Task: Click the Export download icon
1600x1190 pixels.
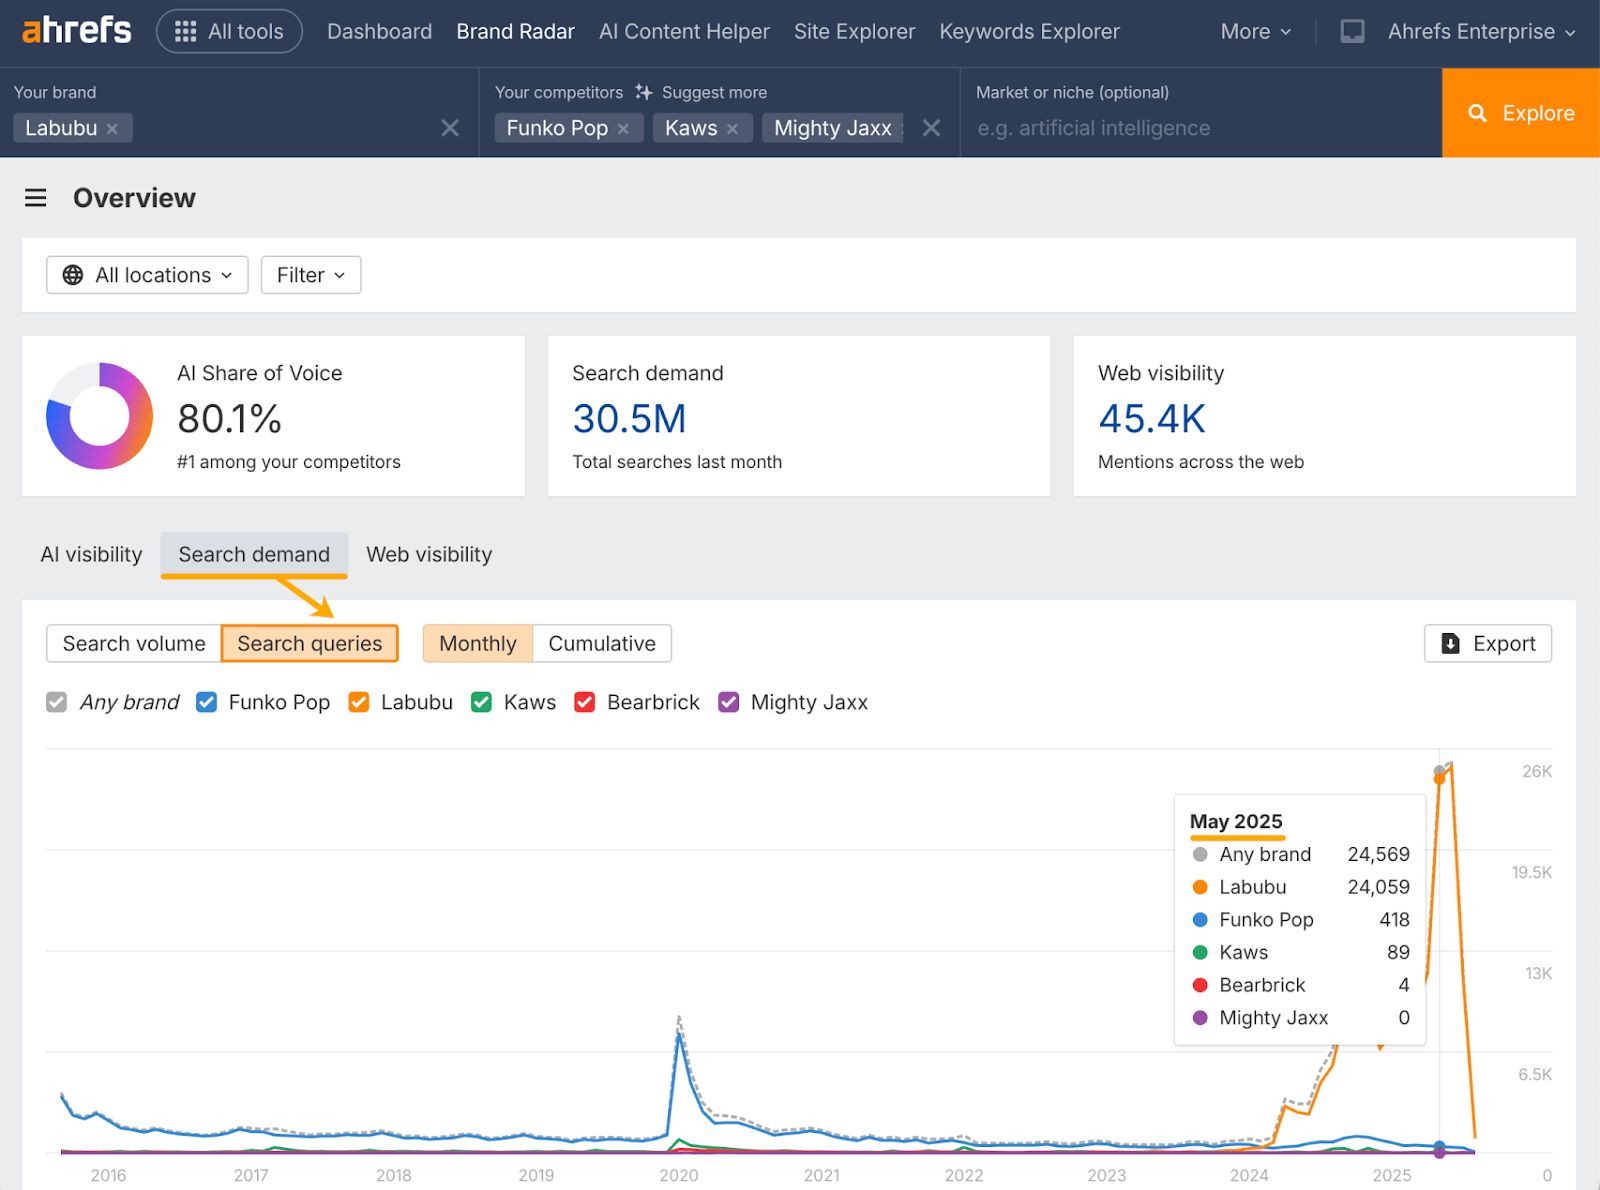Action: coord(1450,643)
